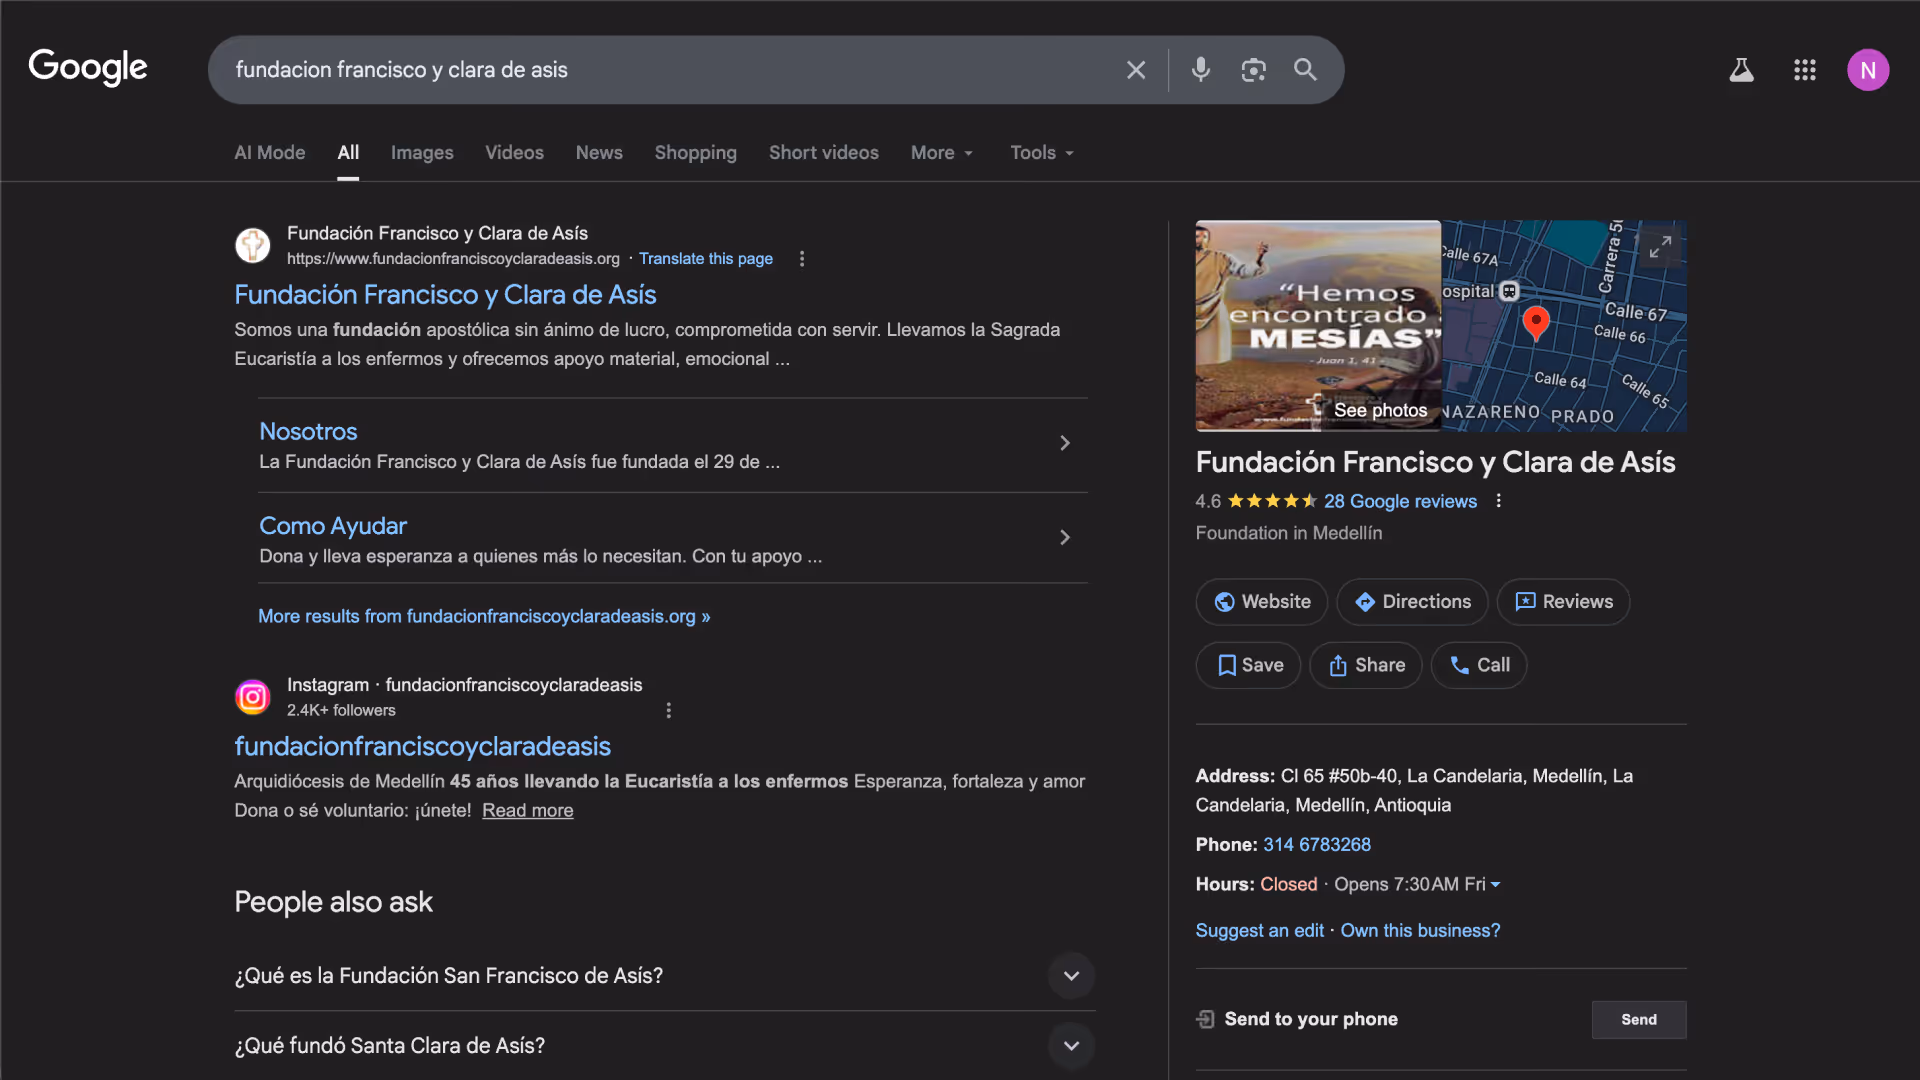Open options menu for the first result
This screenshot has height=1080, width=1920.
[802, 259]
